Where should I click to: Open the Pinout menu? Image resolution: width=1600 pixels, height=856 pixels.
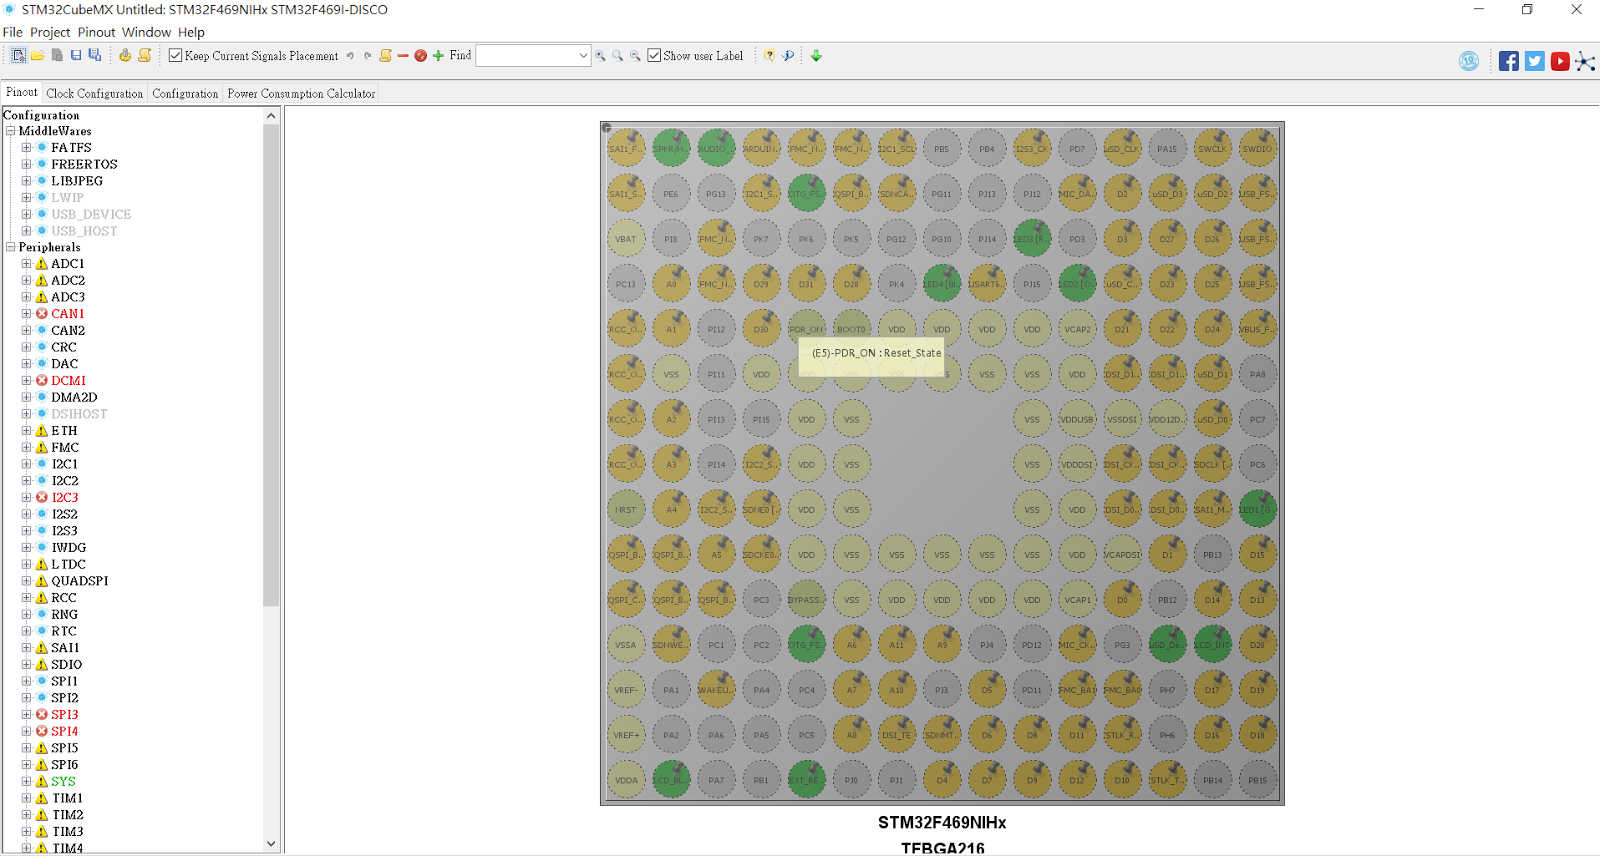click(x=97, y=32)
